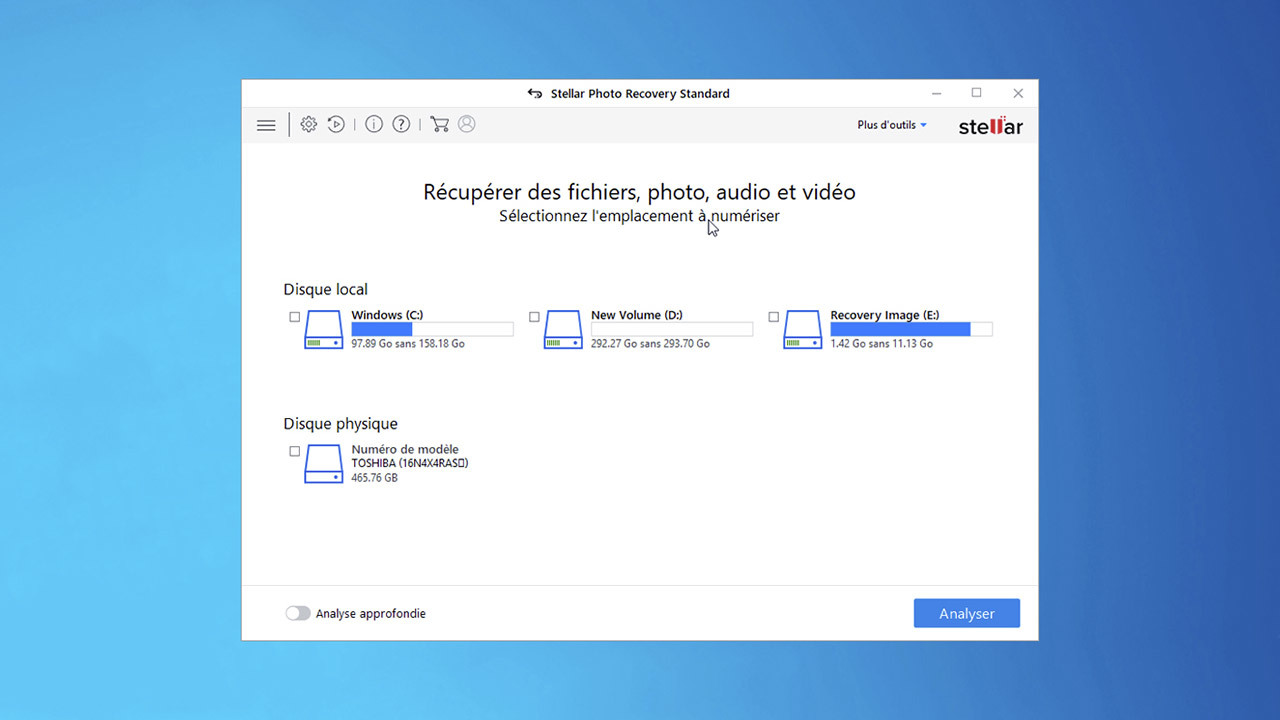This screenshot has height=720, width=1280.
Task: Open the help question mark icon
Action: 401,124
